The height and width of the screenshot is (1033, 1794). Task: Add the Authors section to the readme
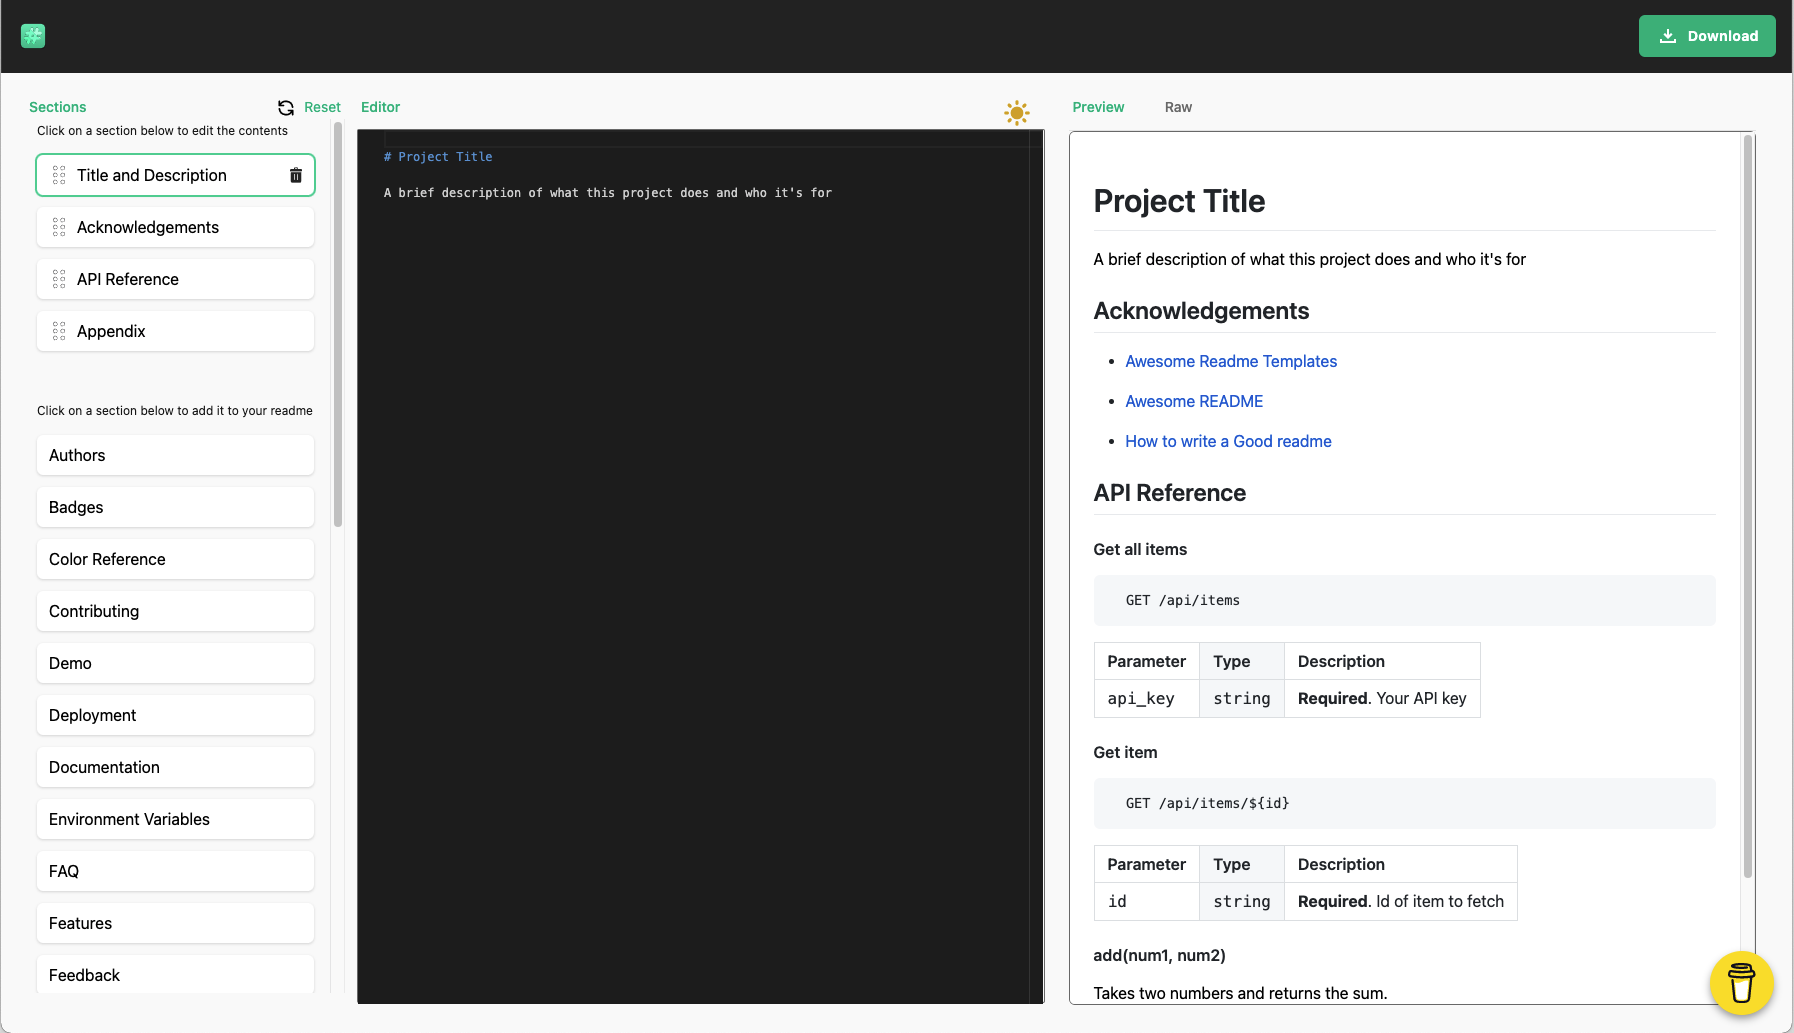175,455
